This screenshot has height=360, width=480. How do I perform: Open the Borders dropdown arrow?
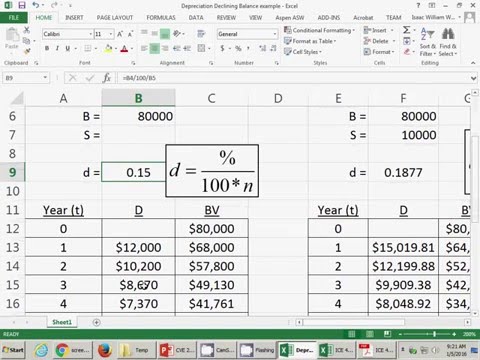click(x=96, y=49)
